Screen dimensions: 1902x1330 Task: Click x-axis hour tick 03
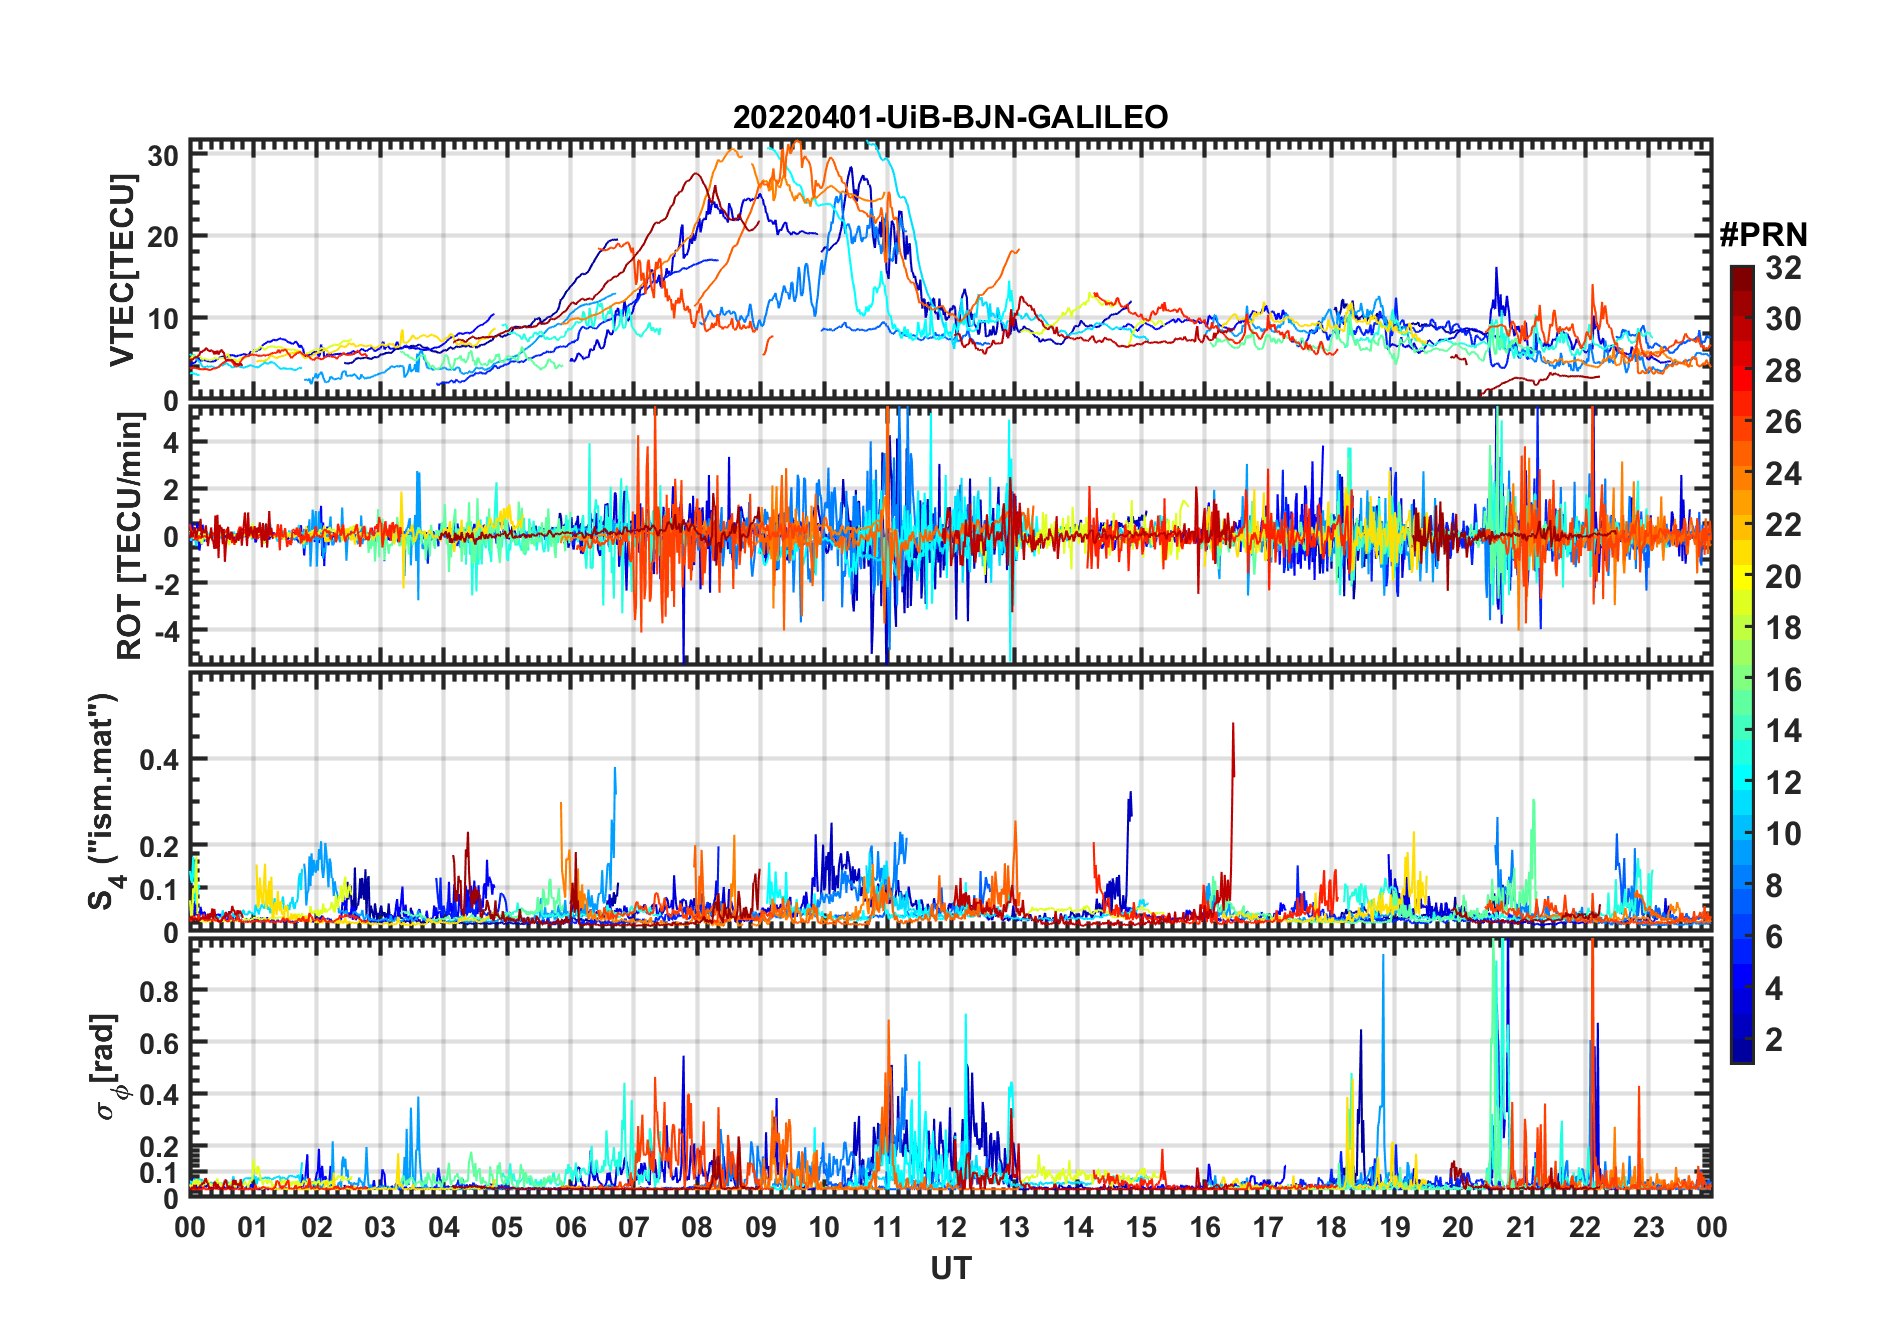click(x=380, y=1227)
